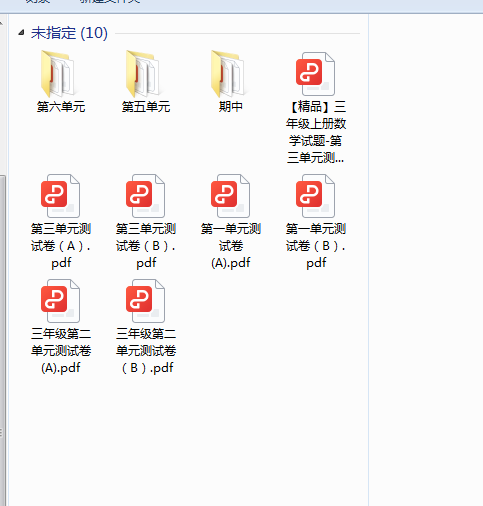Select 第三单元测试卷（A）.pdf file icon

[60, 196]
